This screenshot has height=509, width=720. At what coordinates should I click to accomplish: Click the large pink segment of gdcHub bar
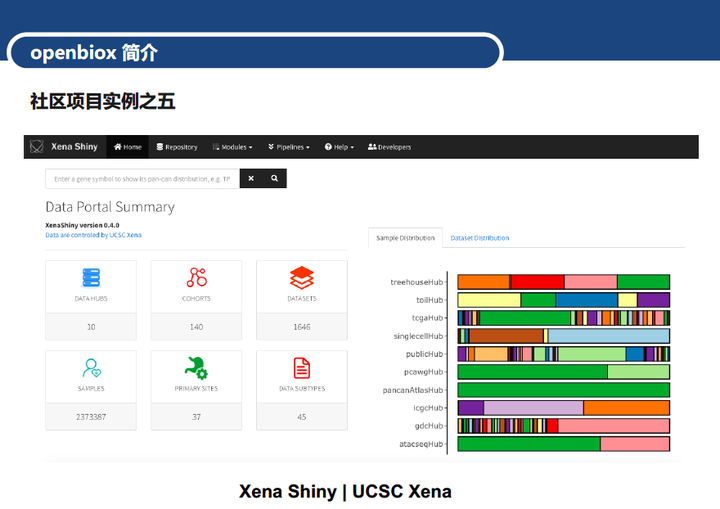pos(613,426)
